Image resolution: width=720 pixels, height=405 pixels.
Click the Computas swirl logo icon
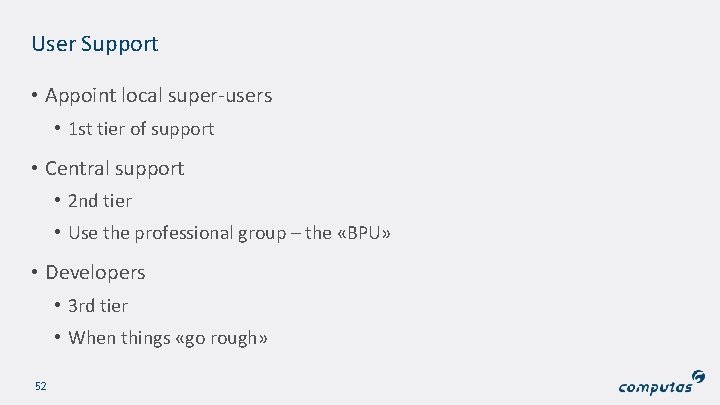coord(698,375)
